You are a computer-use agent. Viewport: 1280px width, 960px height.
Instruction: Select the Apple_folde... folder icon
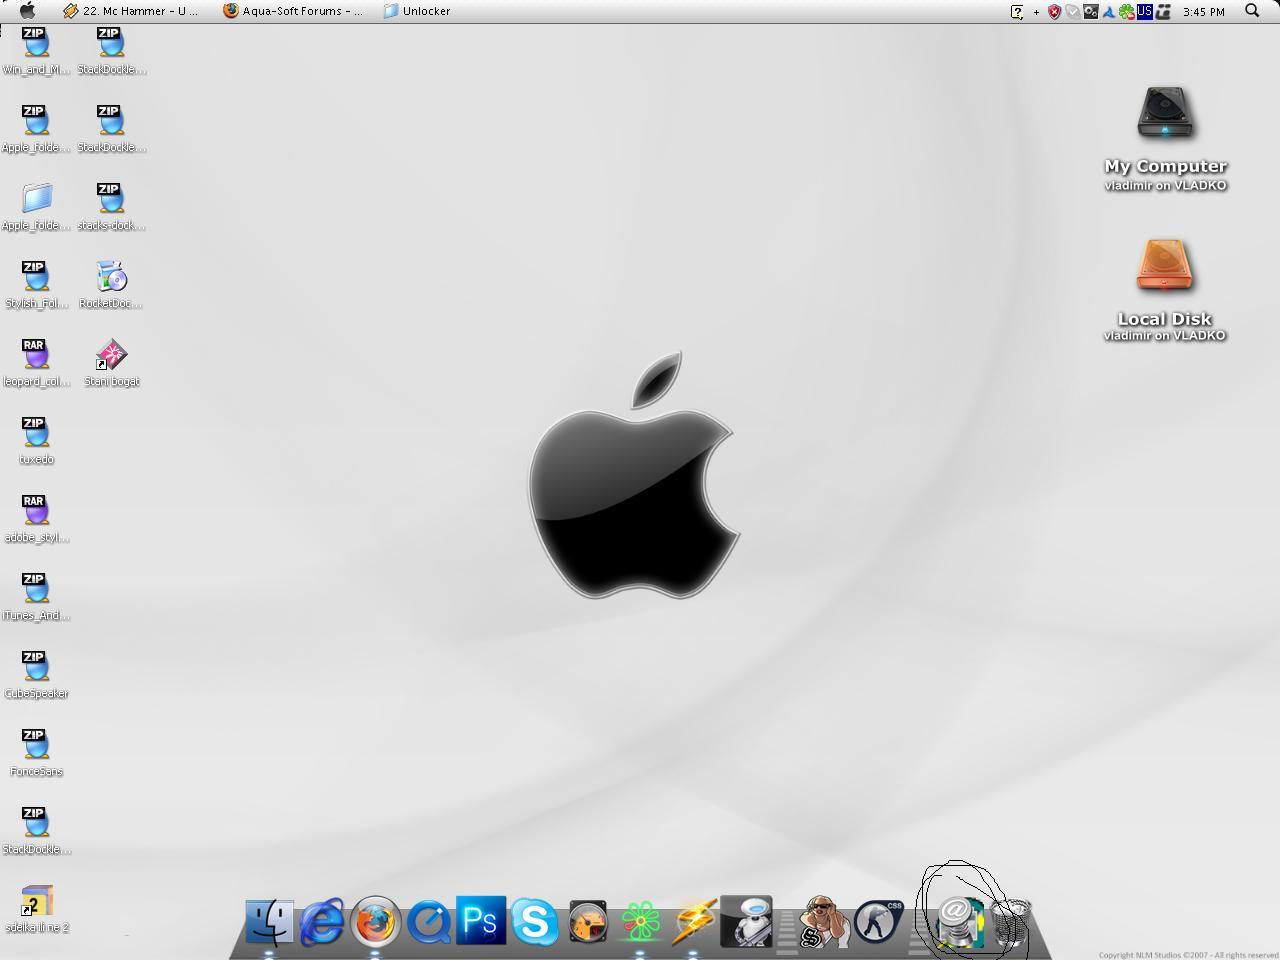tap(36, 207)
